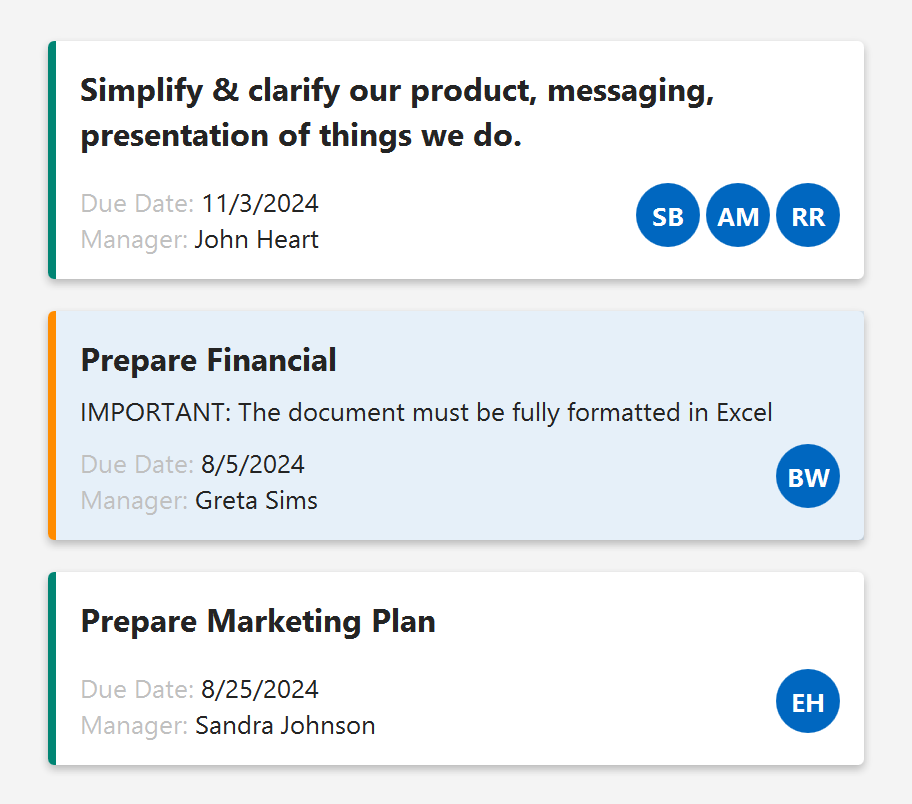912x804 pixels.
Task: Select manager name Sandra Johnson
Action: click(285, 725)
